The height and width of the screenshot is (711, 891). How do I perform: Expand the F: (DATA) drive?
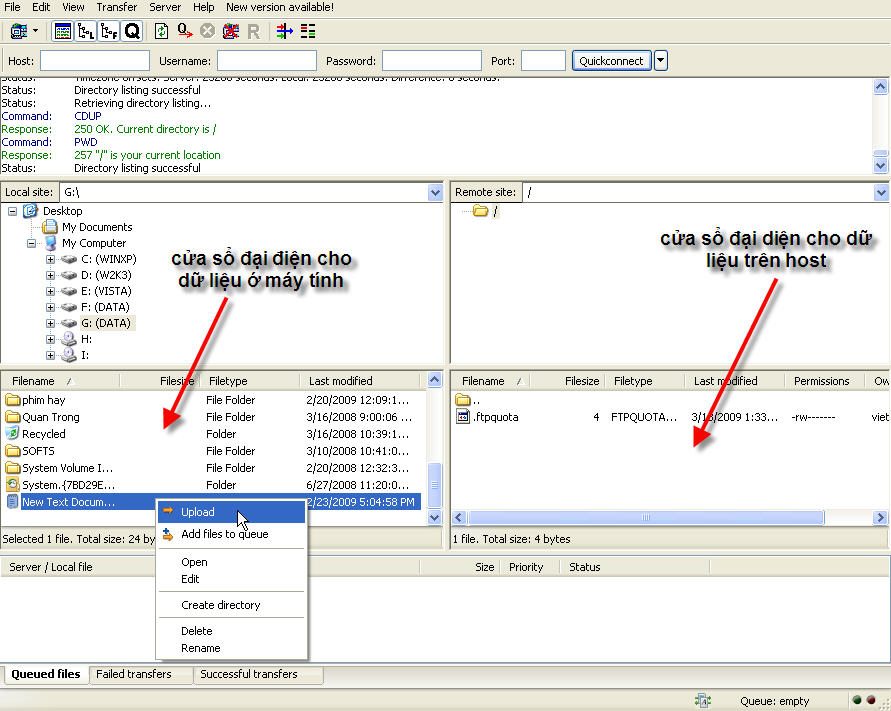coord(51,307)
